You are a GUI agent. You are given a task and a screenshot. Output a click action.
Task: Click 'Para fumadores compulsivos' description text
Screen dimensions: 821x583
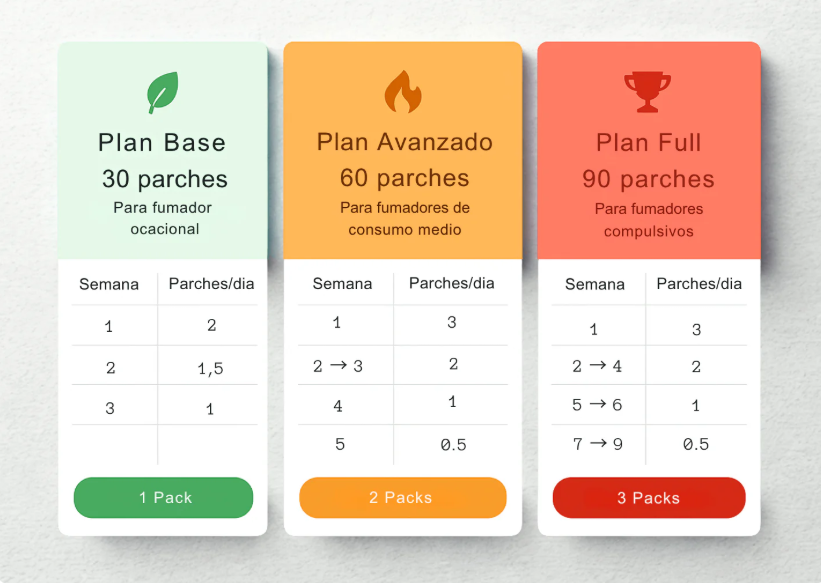click(x=649, y=220)
